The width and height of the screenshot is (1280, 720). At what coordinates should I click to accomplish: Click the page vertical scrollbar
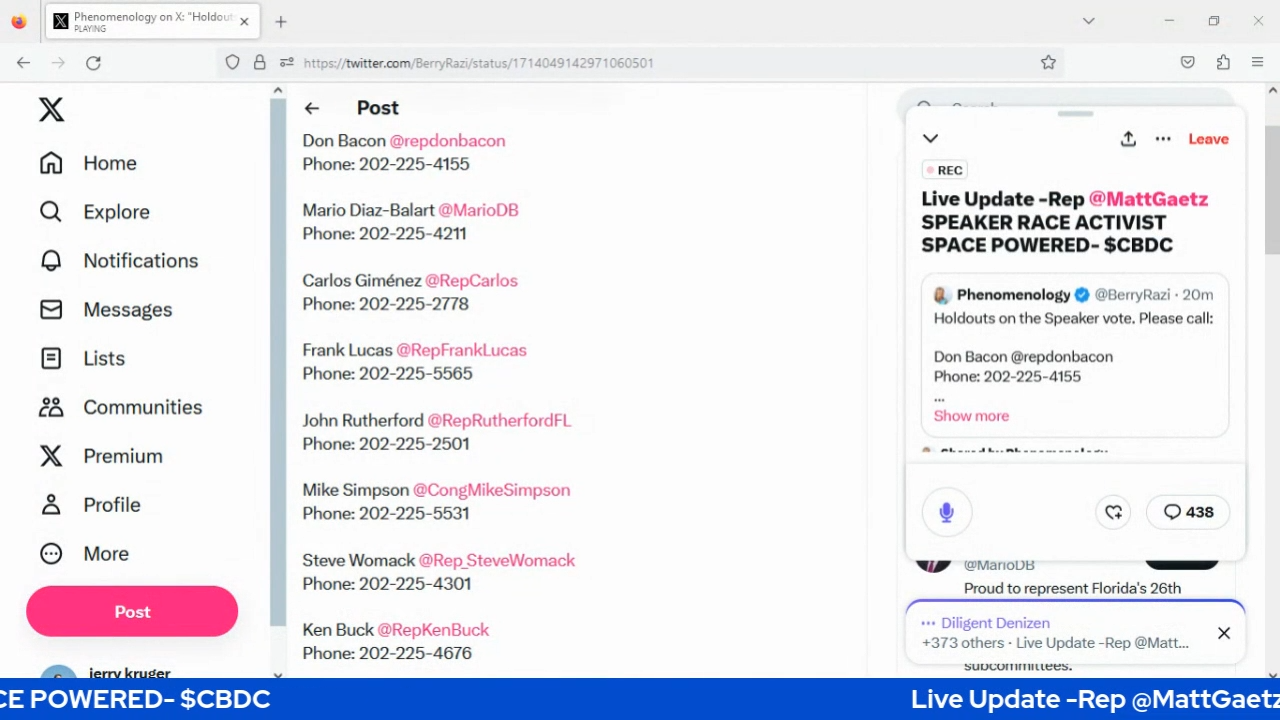tap(1271, 190)
